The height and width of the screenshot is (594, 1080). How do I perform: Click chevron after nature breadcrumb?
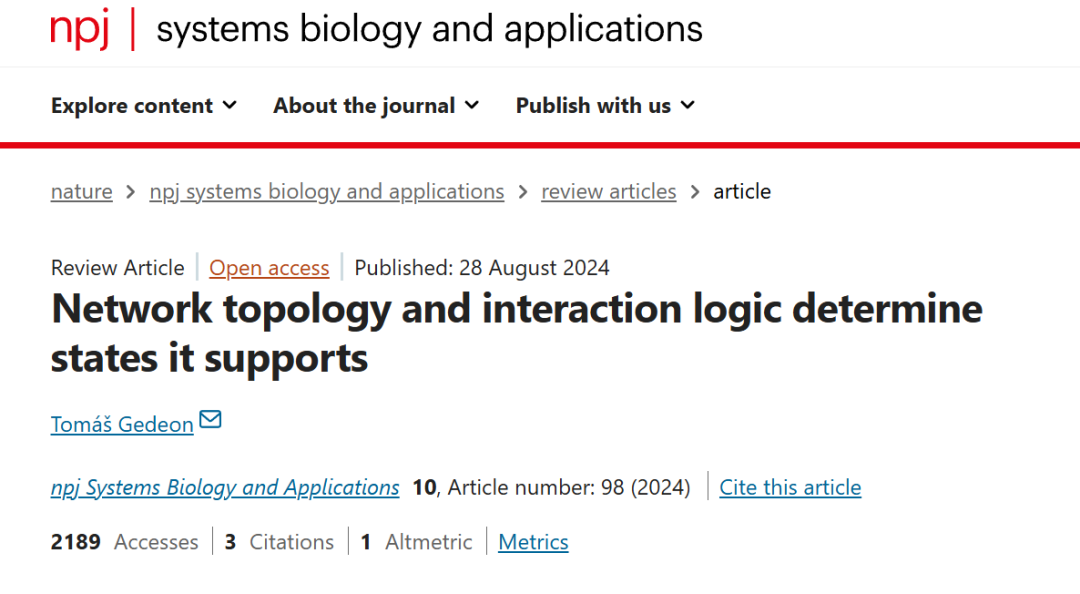coord(131,192)
